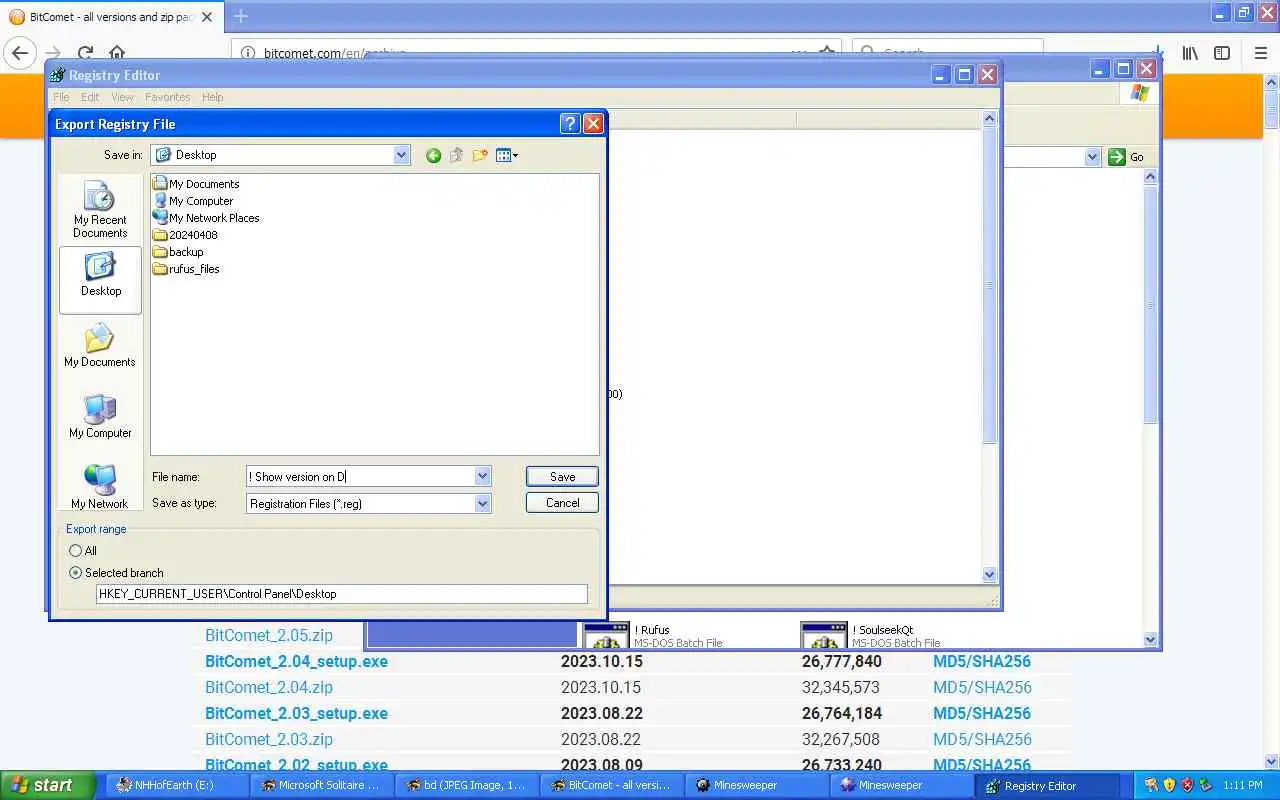Image resolution: width=1280 pixels, height=800 pixels.
Task: Open the Windows Start menu
Action: pyautogui.click(x=48, y=785)
